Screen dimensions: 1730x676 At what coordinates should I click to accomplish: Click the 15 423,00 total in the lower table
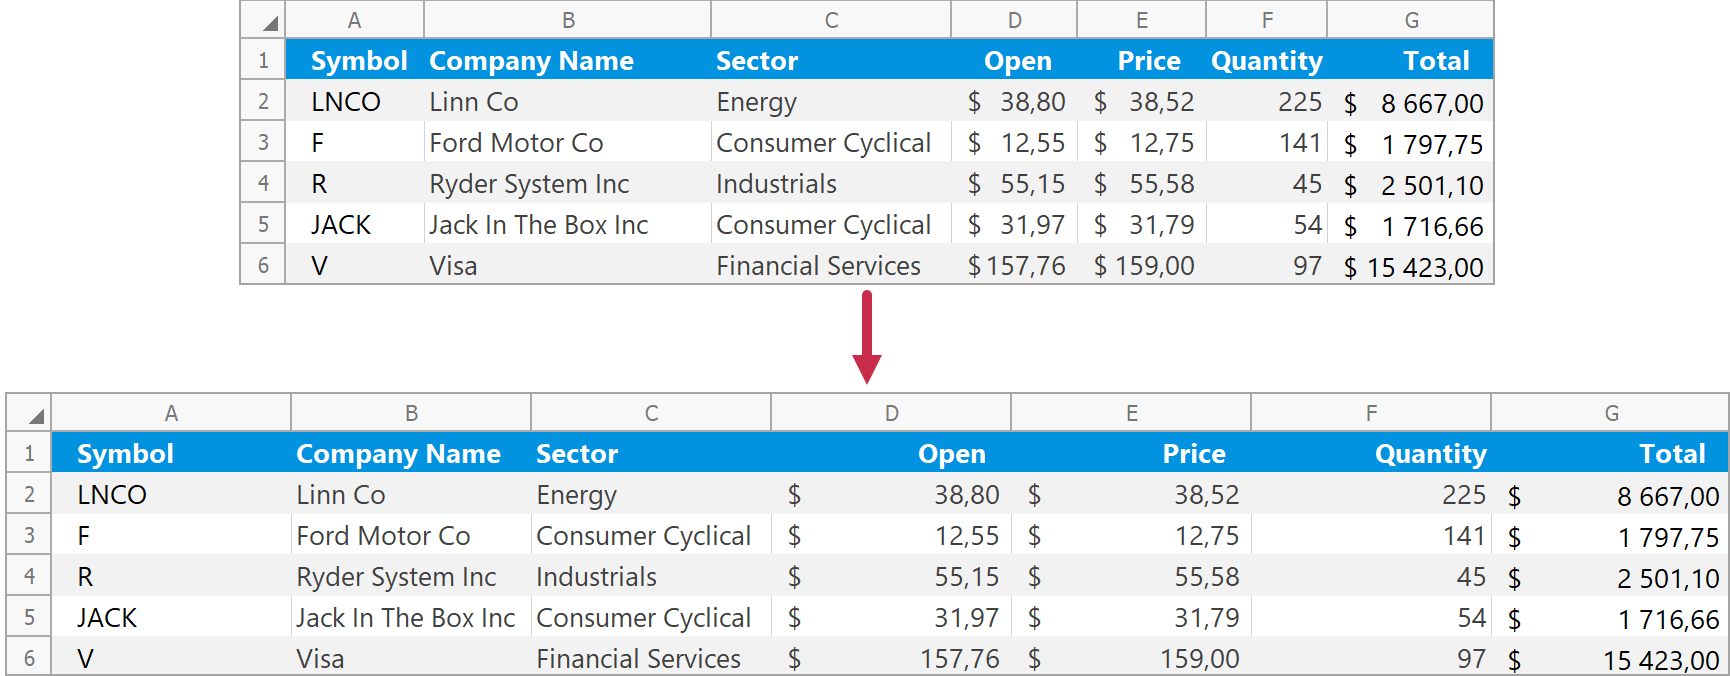(x=1660, y=660)
